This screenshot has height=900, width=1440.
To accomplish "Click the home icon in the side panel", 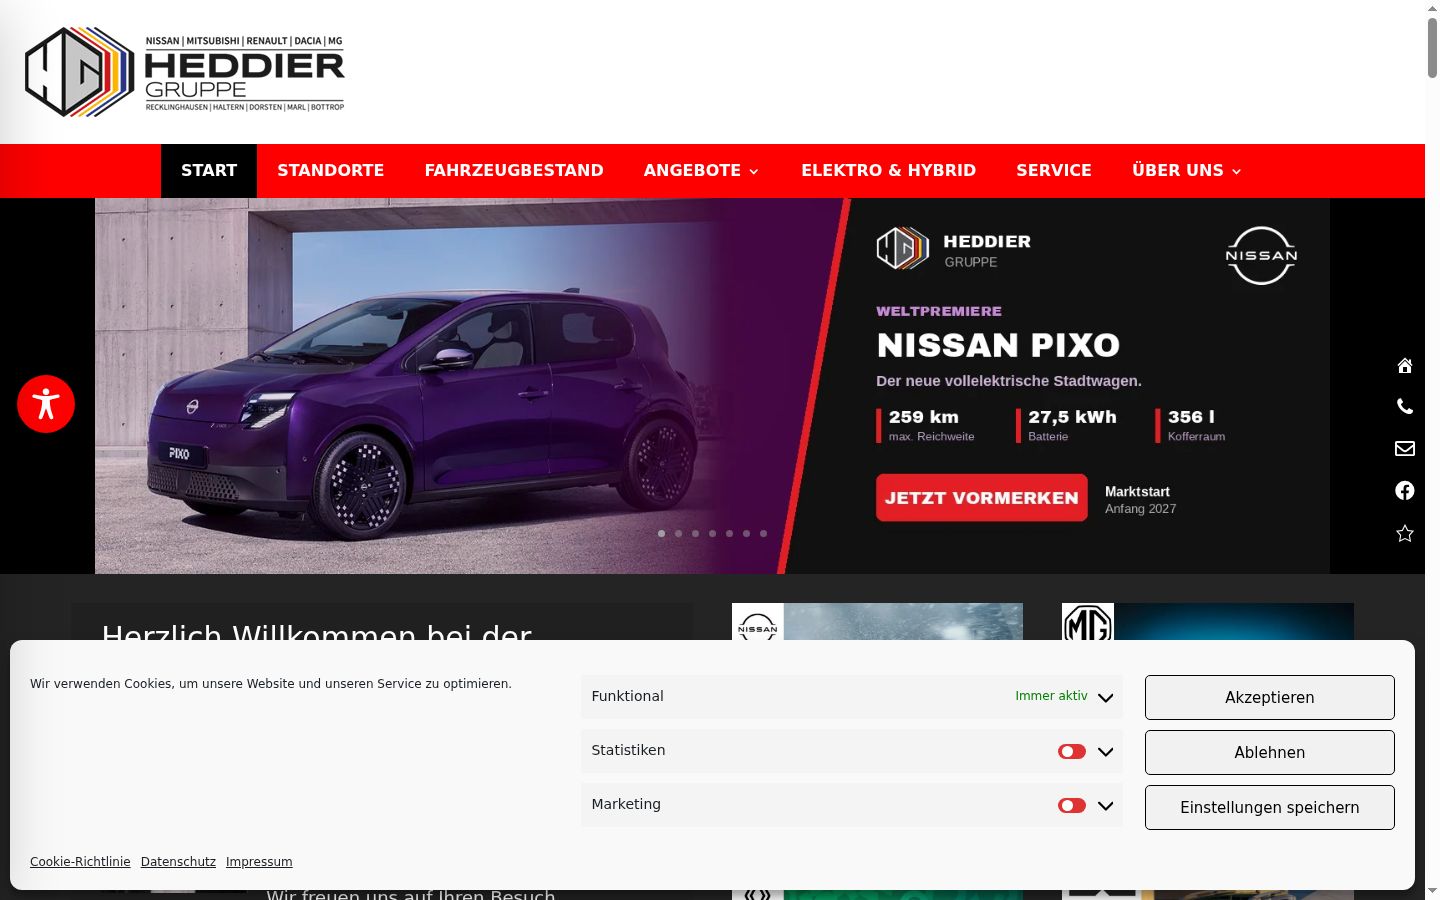I will pos(1405,365).
